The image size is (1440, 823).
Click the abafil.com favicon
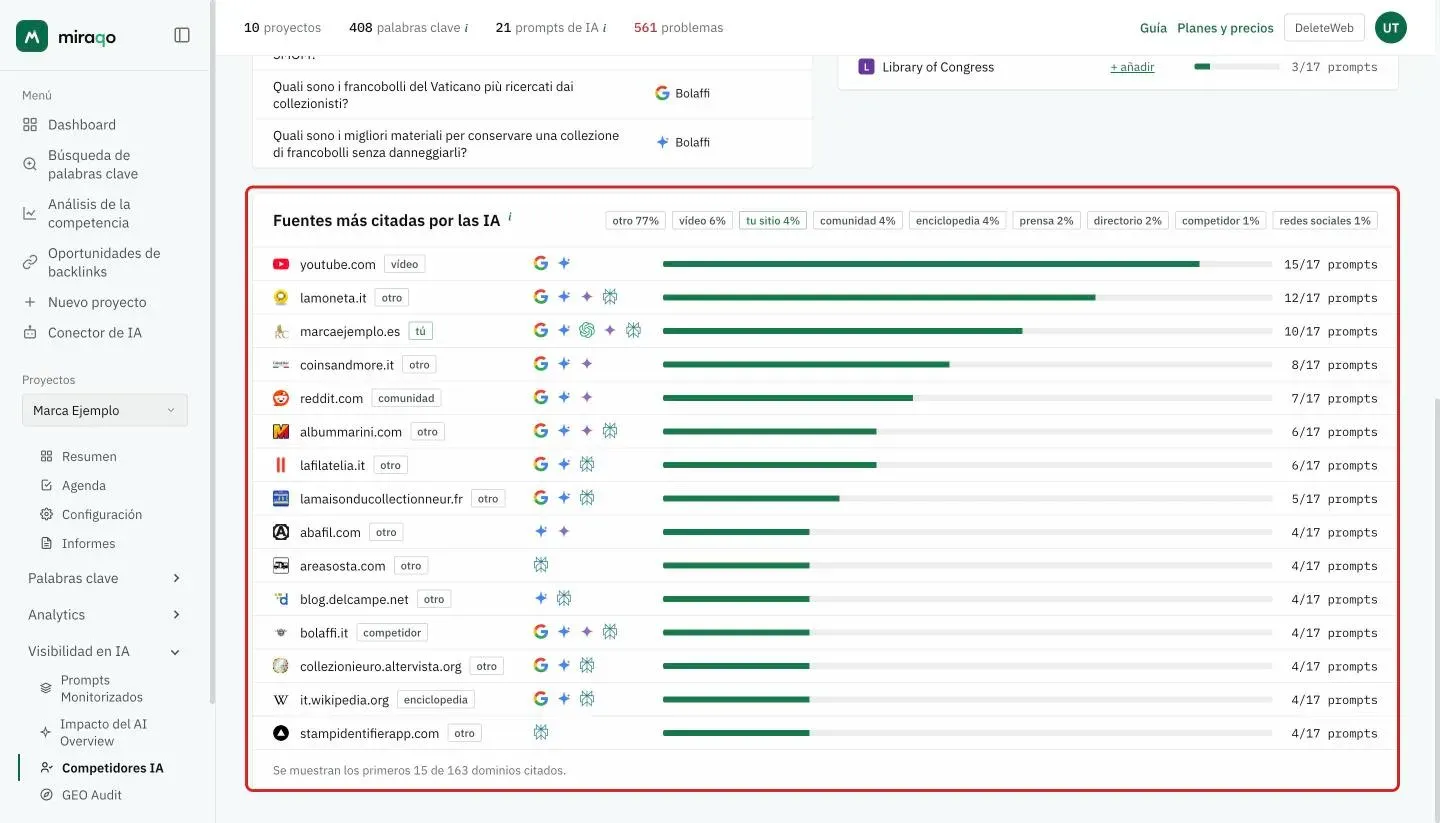coord(281,532)
